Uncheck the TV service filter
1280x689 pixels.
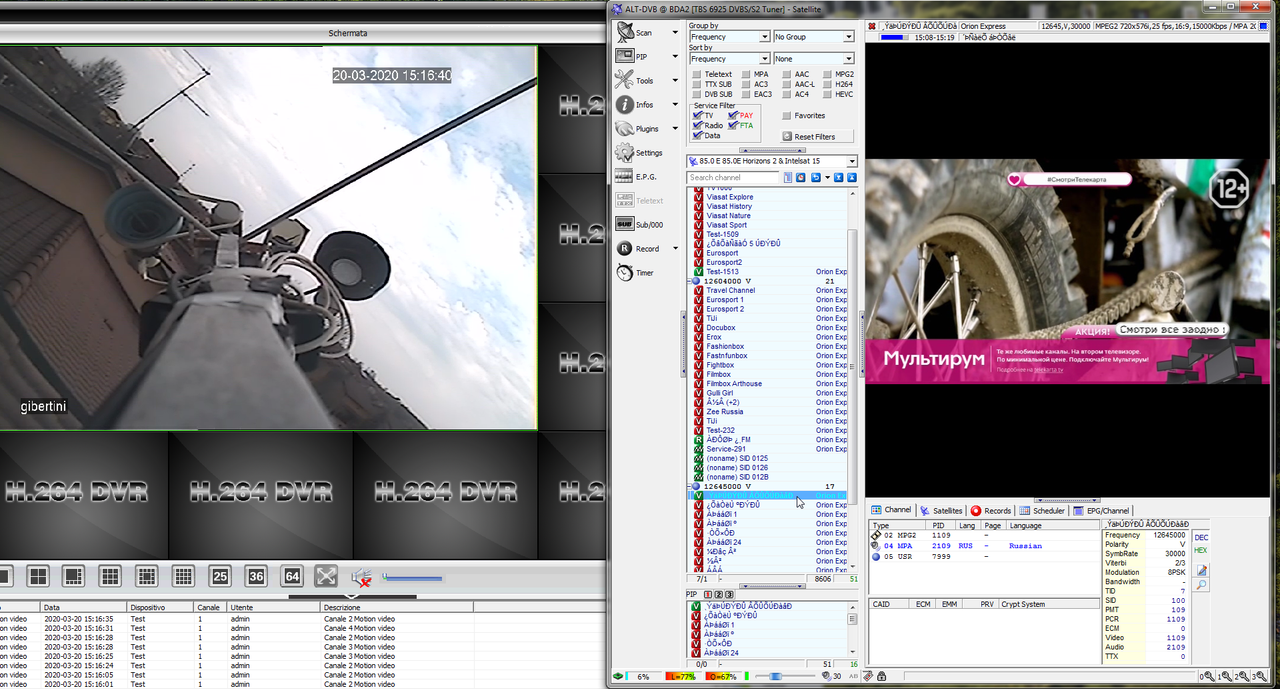click(698, 115)
